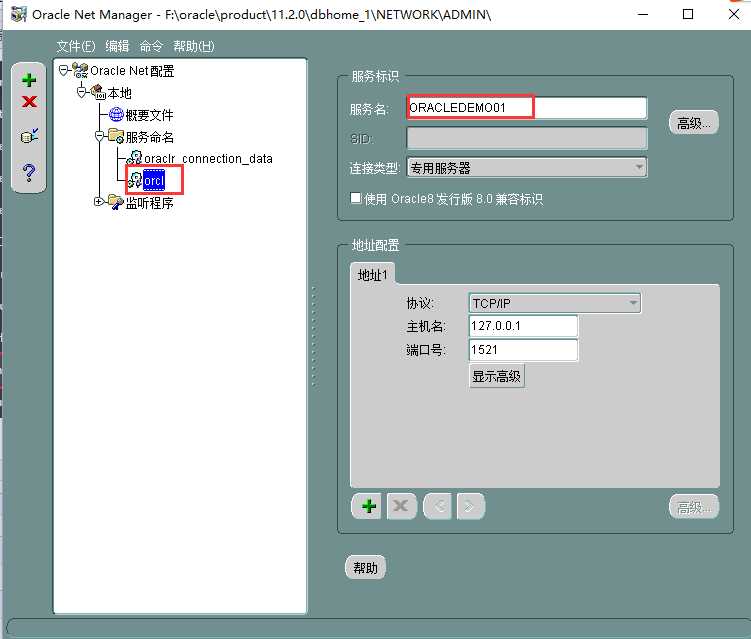The width and height of the screenshot is (751, 639).
Task: Select the orcl service tree item
Action: coord(154,181)
